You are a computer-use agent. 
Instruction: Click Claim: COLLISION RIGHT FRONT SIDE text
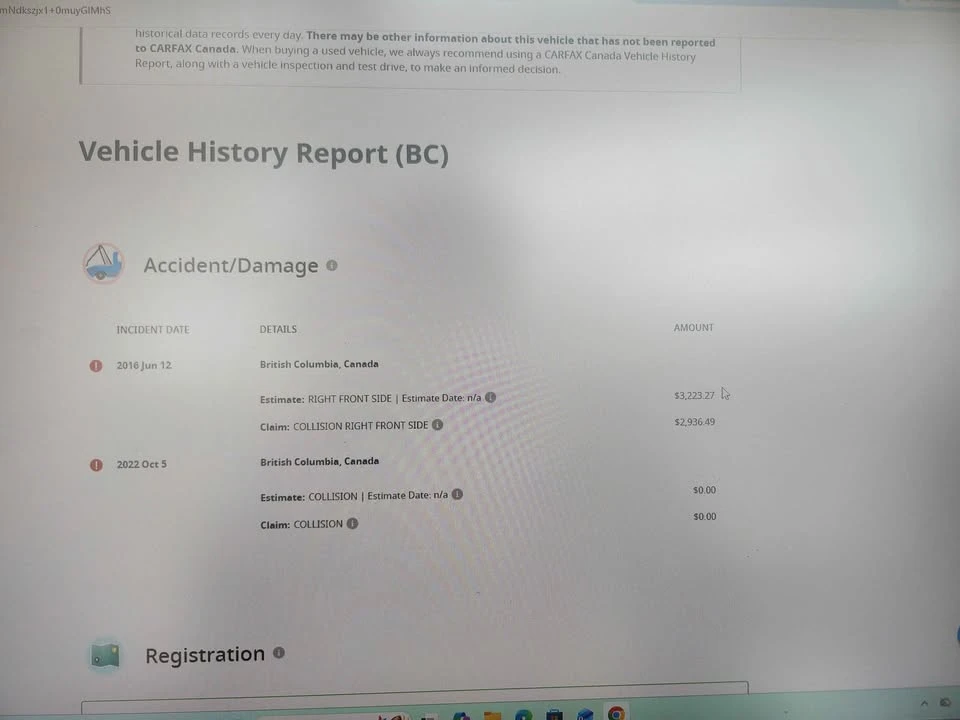point(344,426)
